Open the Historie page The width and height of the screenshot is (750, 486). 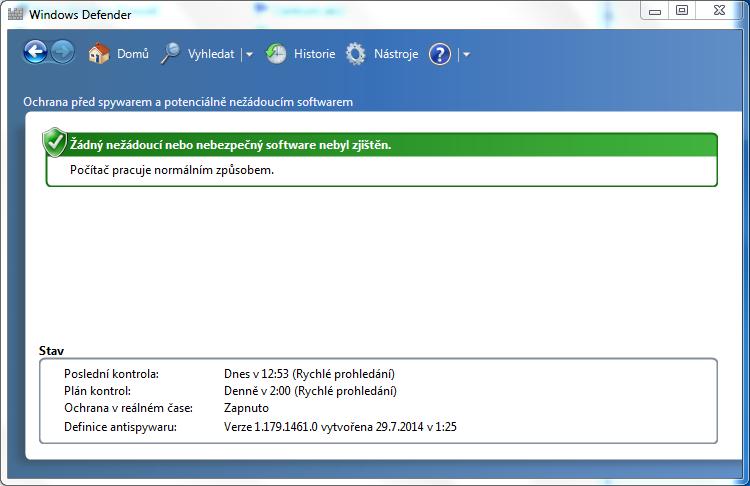point(314,54)
